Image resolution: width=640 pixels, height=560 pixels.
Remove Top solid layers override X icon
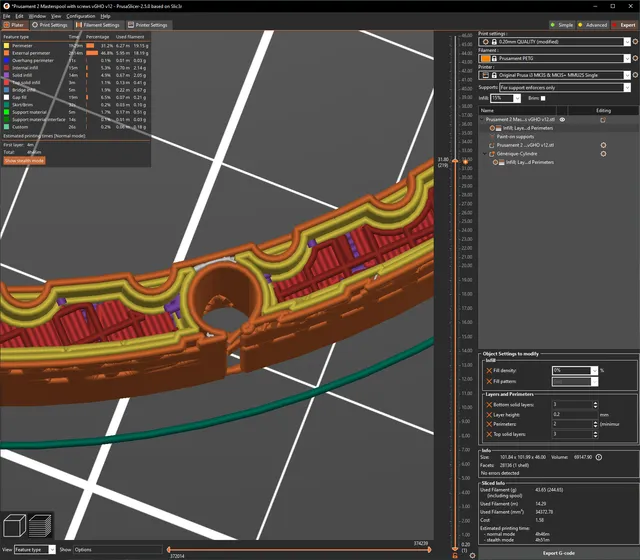(x=489, y=434)
